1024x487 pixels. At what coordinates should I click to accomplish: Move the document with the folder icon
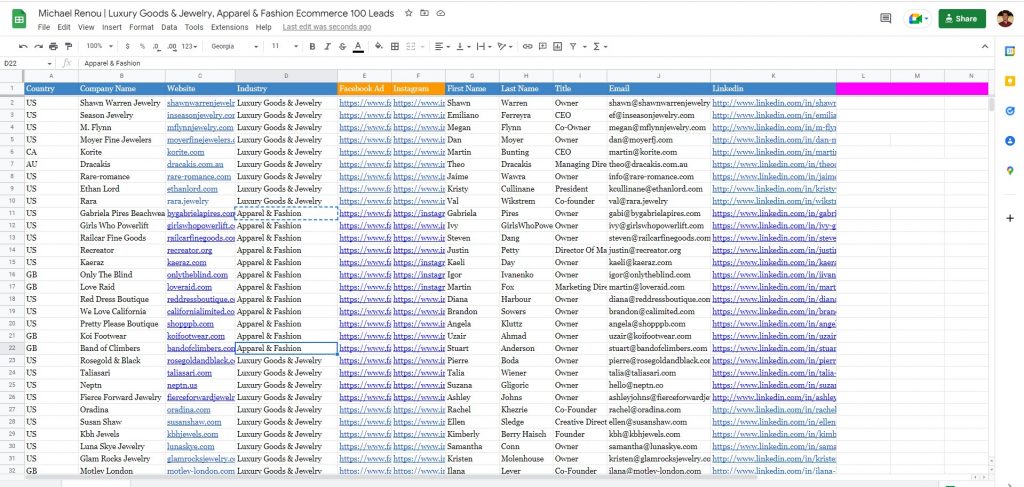(424, 13)
